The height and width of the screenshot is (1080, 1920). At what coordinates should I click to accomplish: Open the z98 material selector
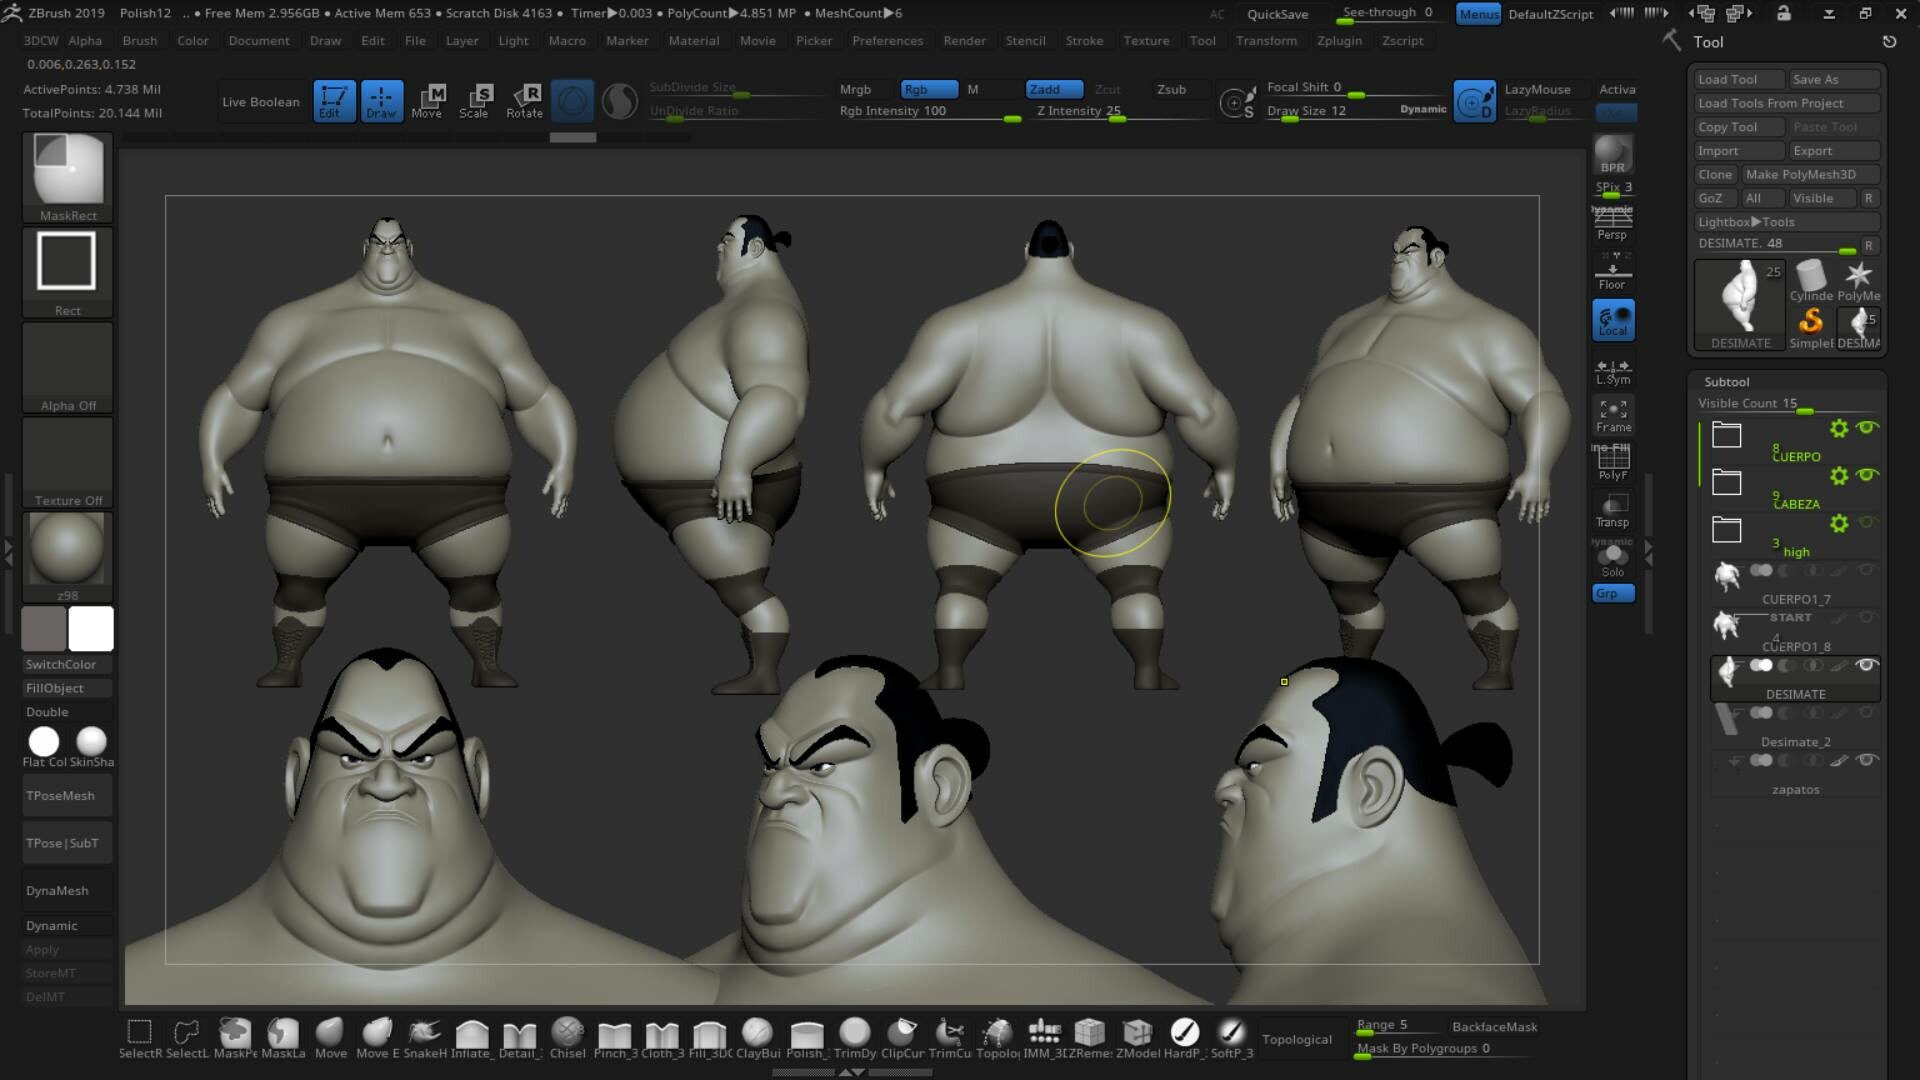(67, 557)
